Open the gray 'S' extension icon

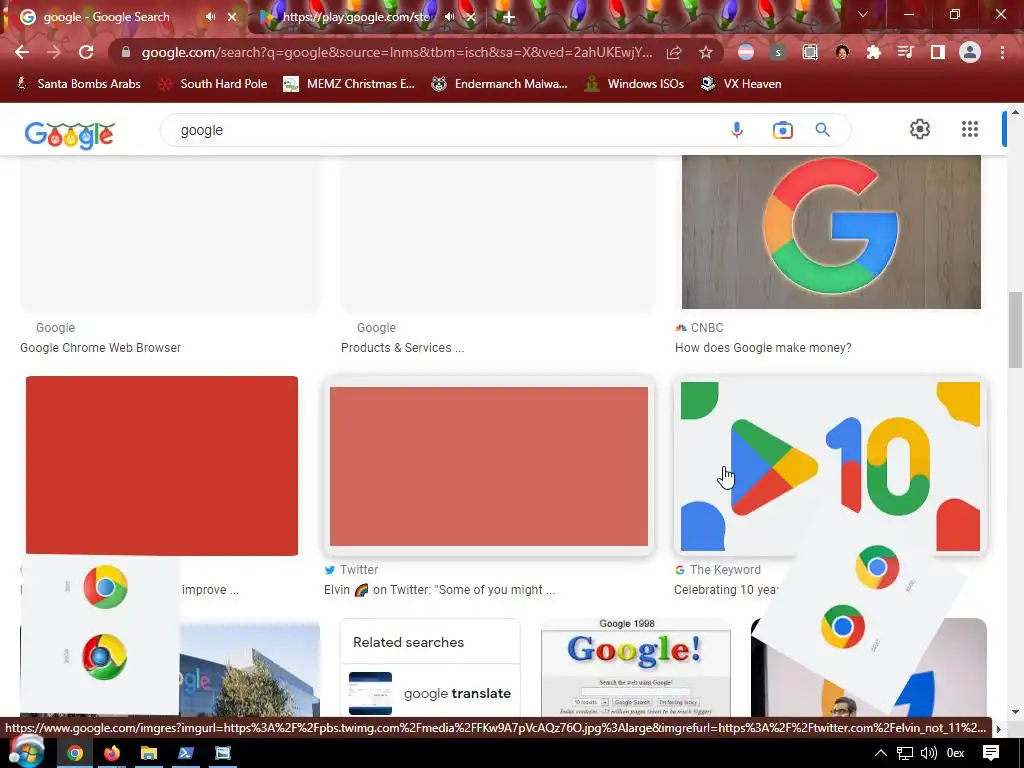click(778, 52)
